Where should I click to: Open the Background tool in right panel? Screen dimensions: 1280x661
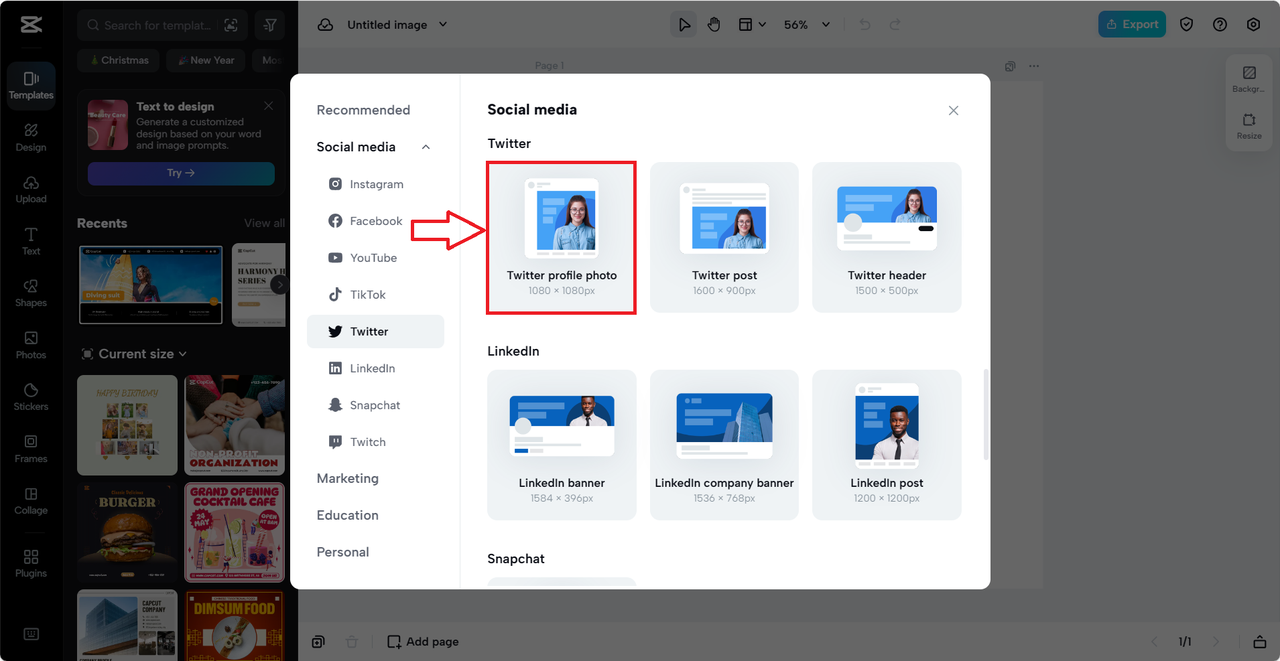point(1249,79)
